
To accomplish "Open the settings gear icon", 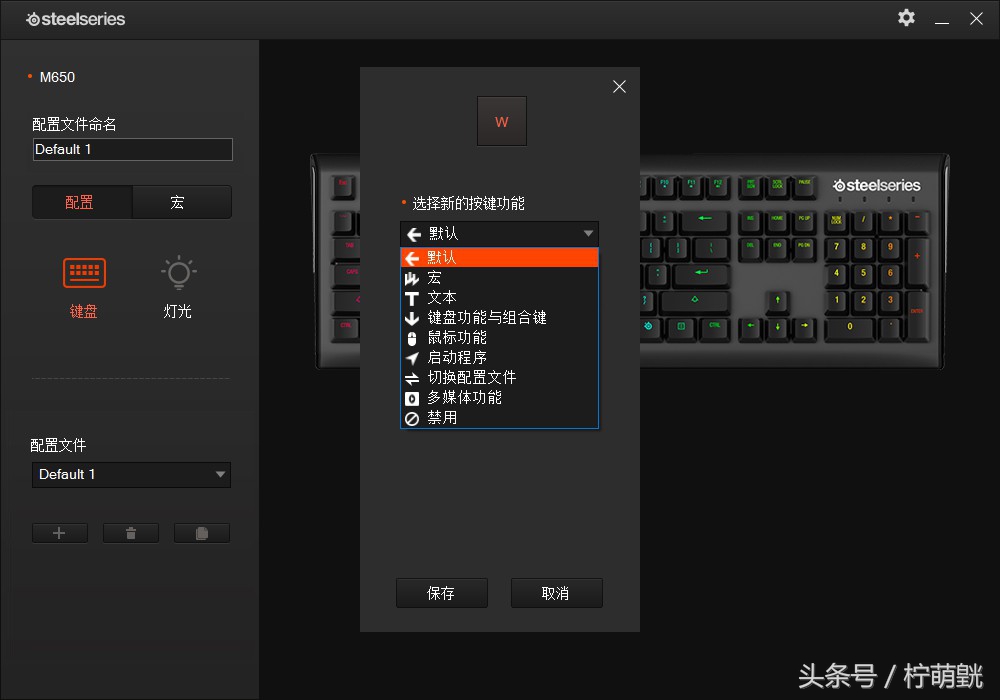I will (906, 18).
